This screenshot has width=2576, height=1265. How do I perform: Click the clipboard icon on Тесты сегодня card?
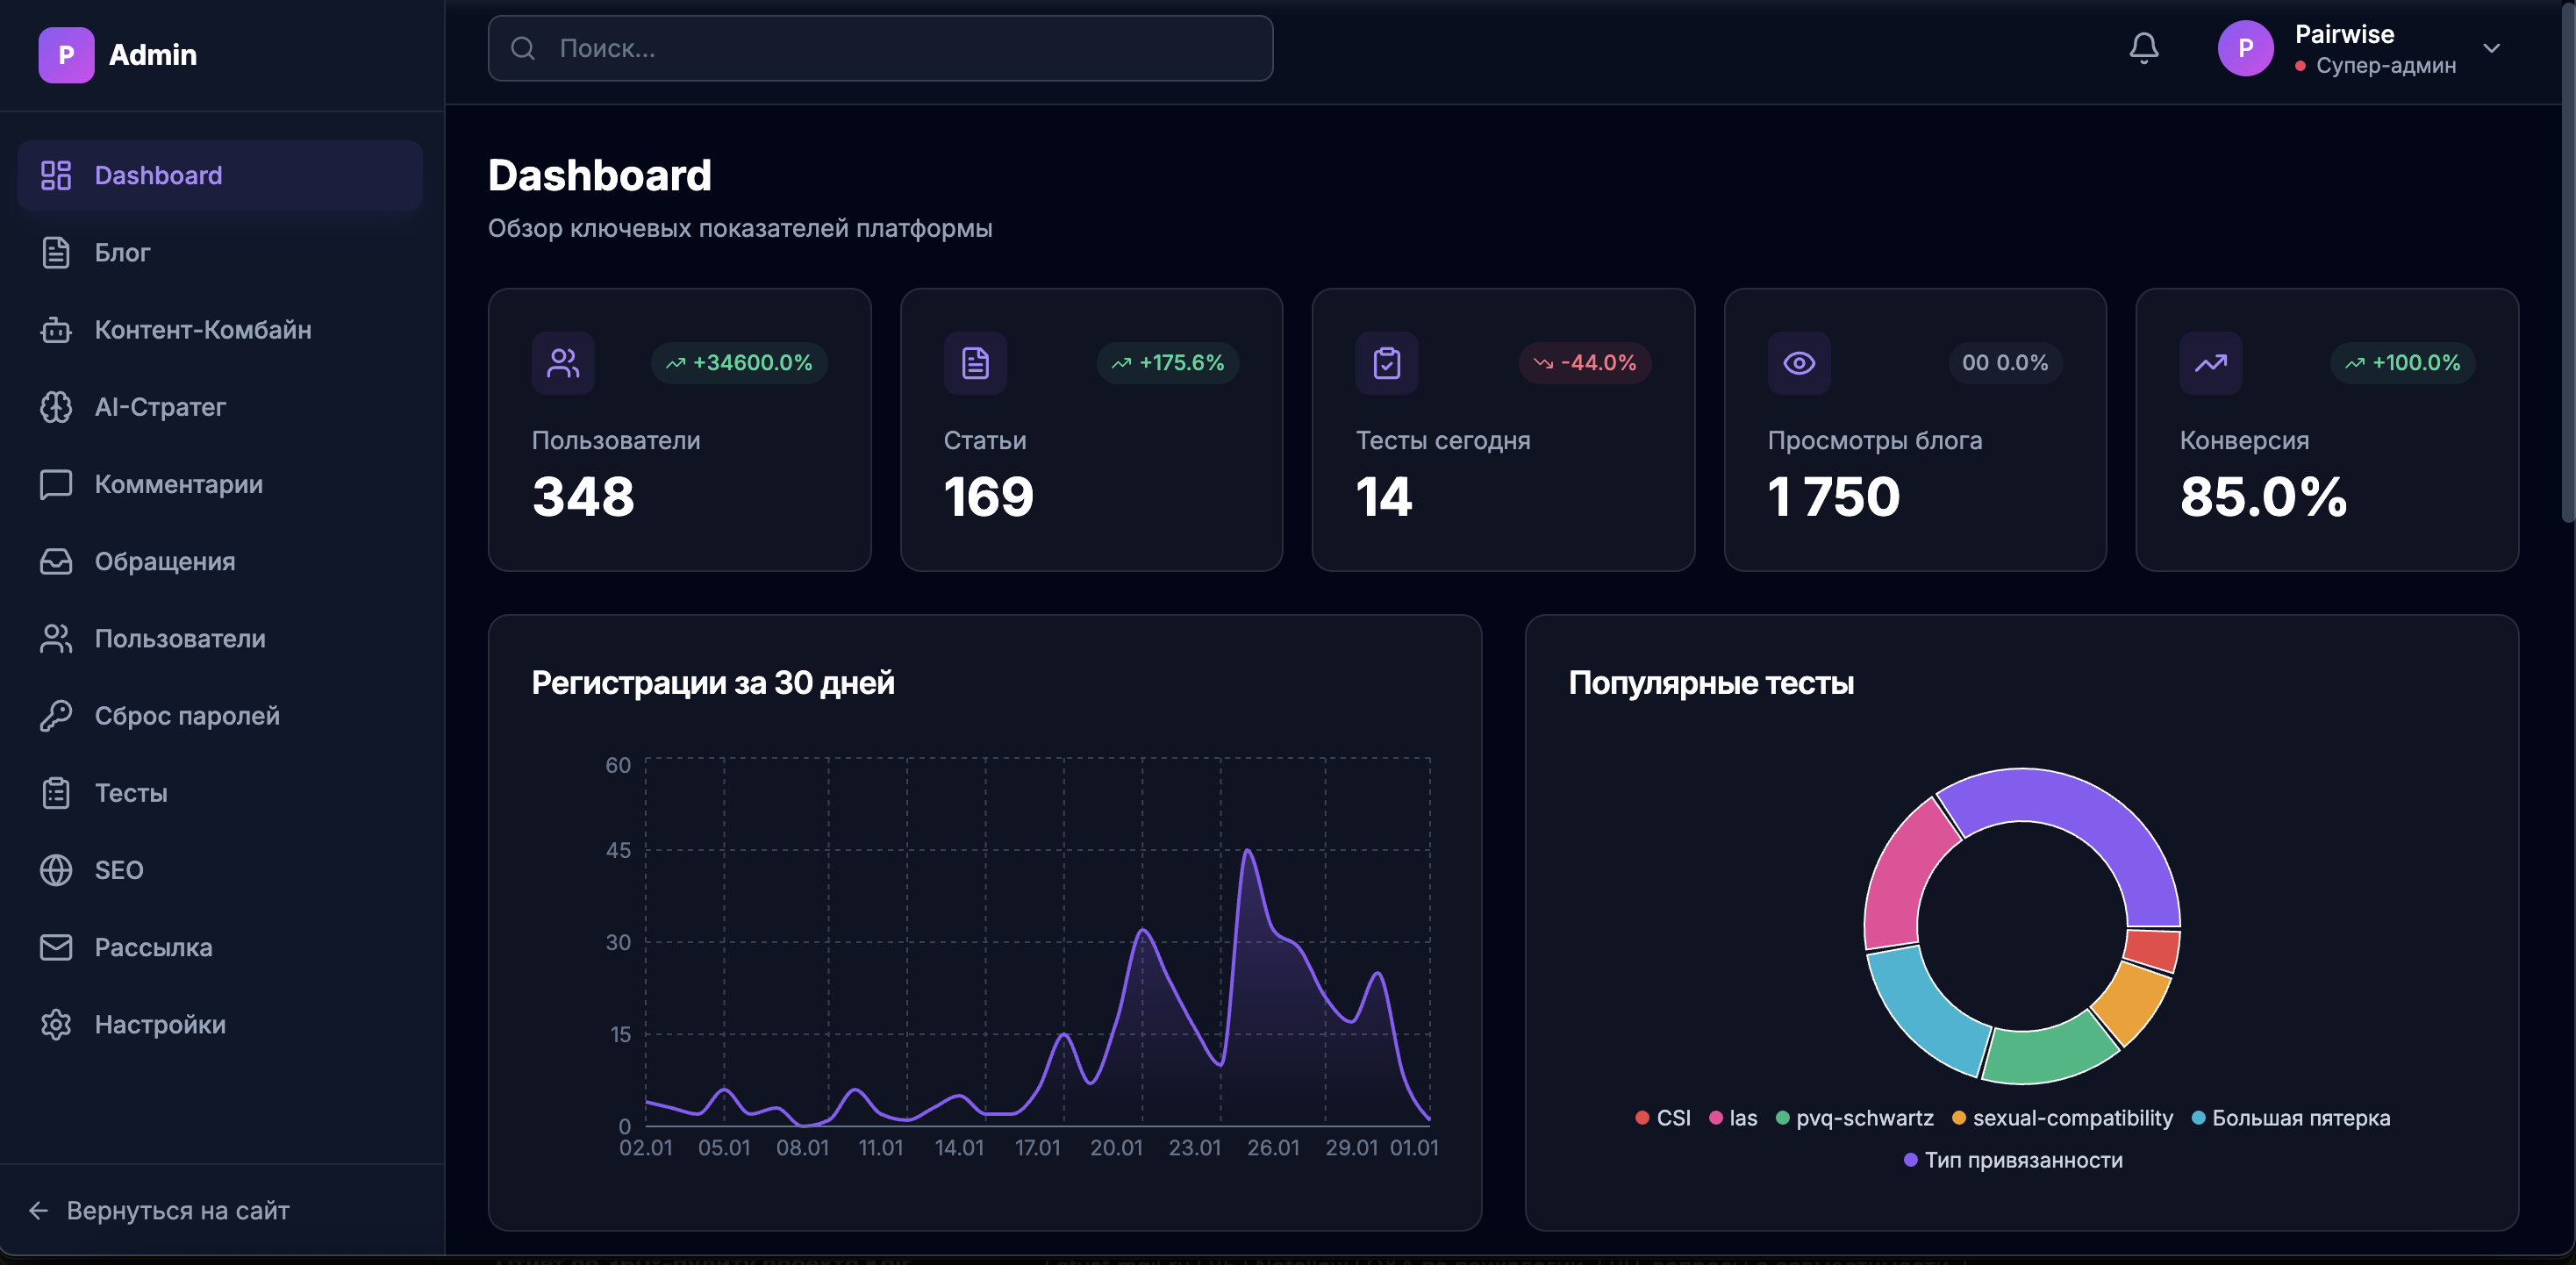coord(1386,363)
